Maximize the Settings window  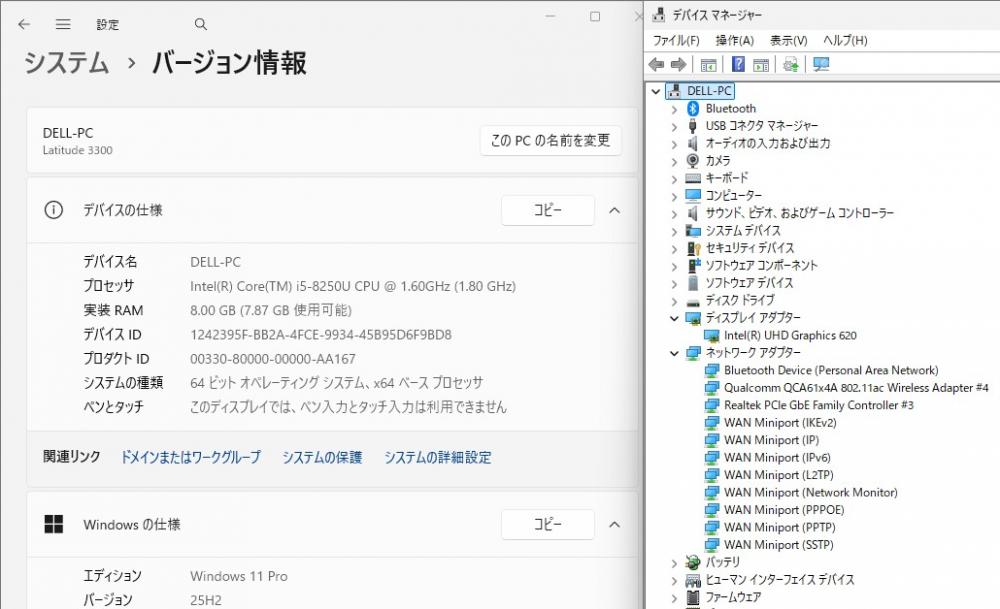pos(594,17)
